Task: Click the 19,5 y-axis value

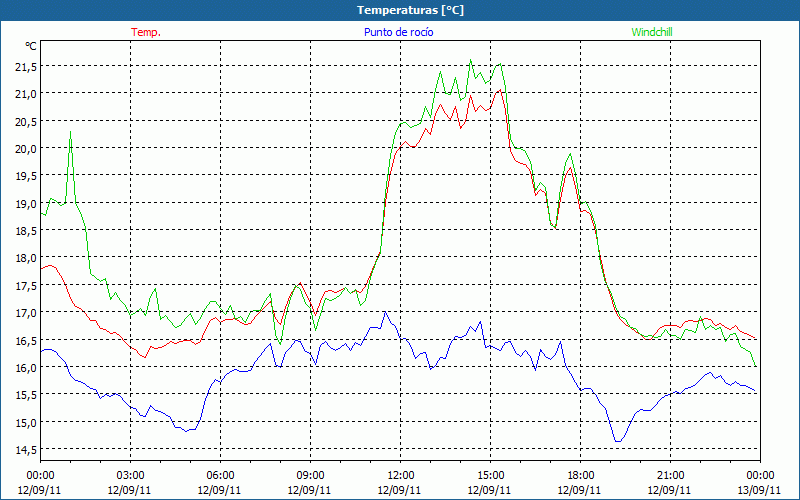Action: coord(26,177)
